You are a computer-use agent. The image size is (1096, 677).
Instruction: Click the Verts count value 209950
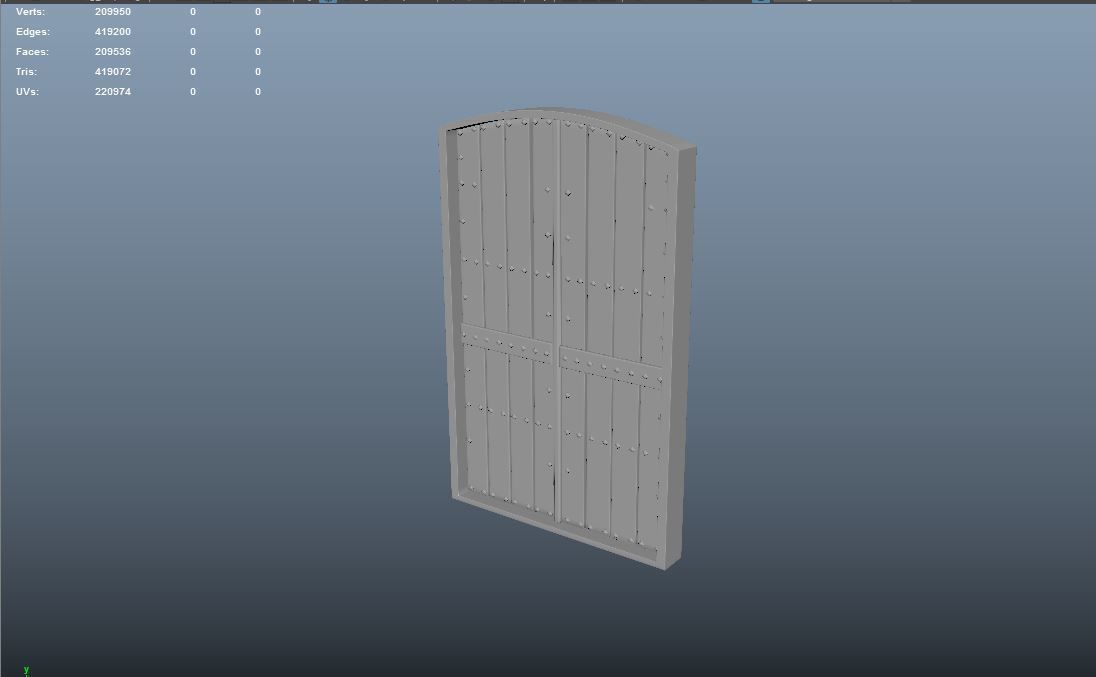[x=113, y=12]
